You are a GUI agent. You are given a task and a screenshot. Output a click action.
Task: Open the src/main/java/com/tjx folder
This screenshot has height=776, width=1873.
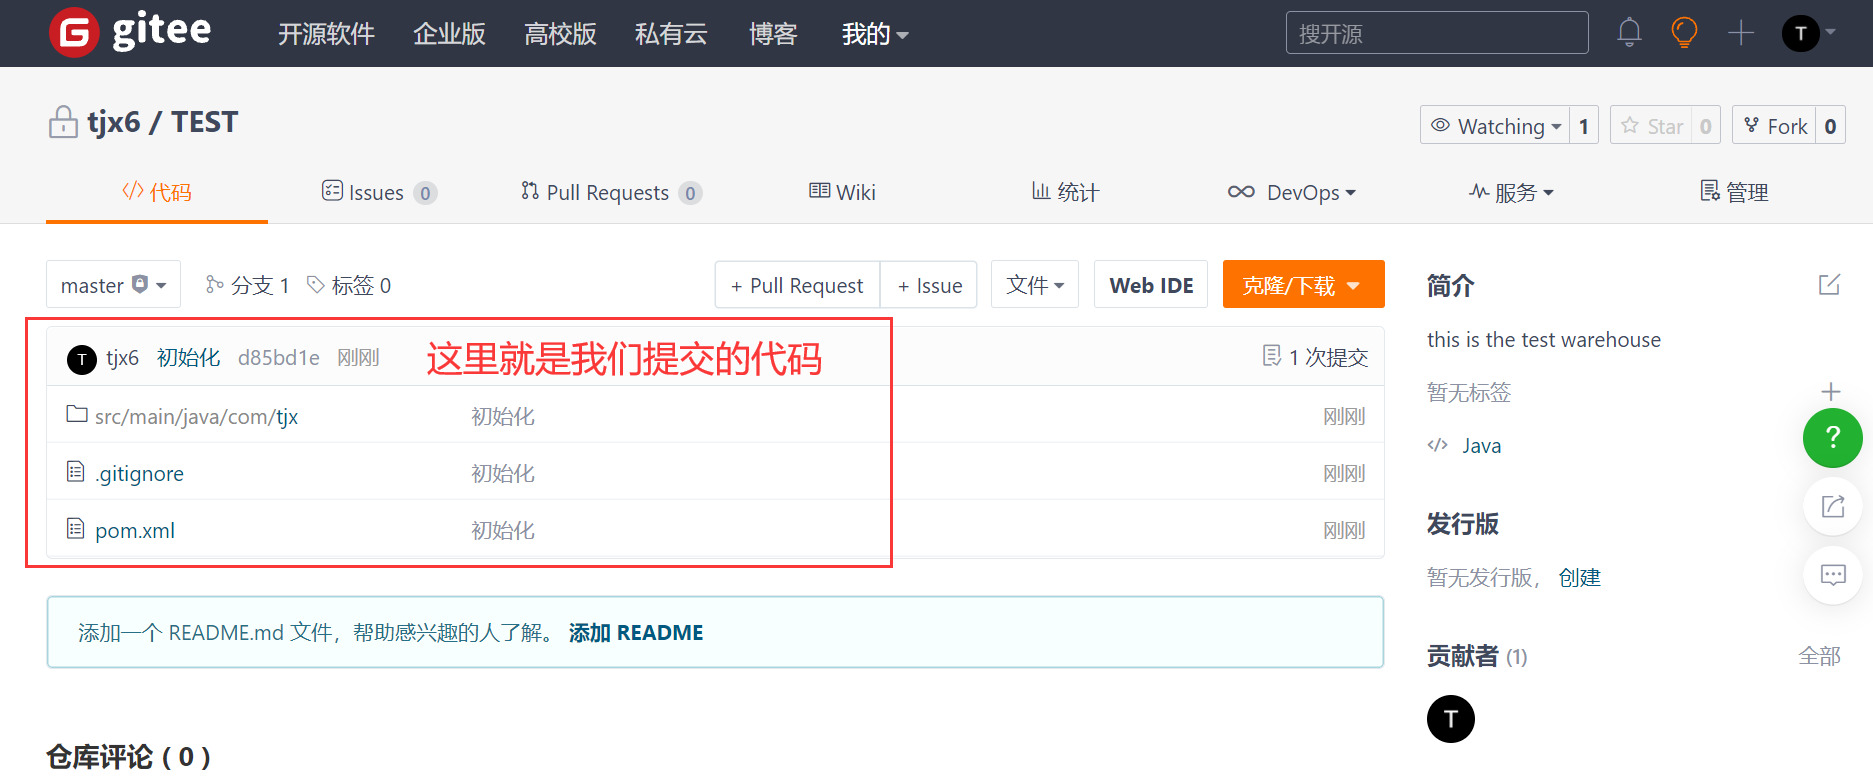click(x=196, y=417)
